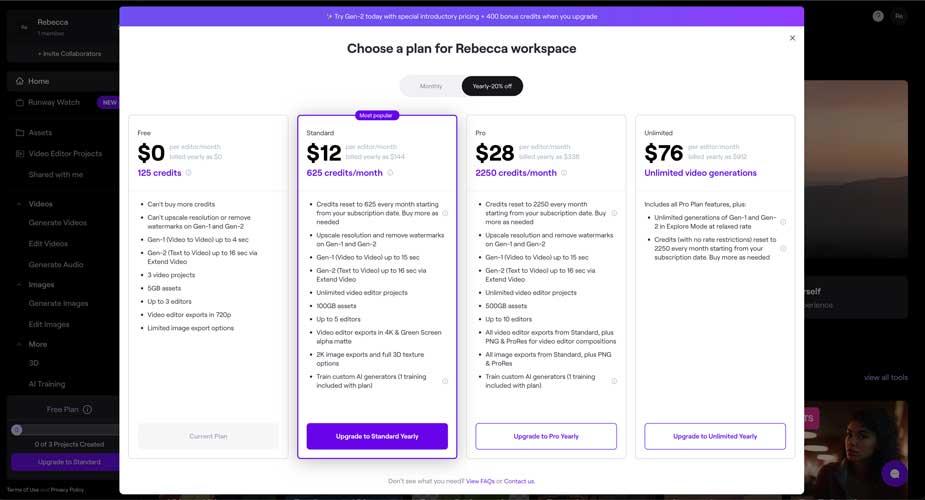Show info icon next to 625 credits/month
Viewport: 925px width, 500px height.
pyautogui.click(x=390, y=173)
